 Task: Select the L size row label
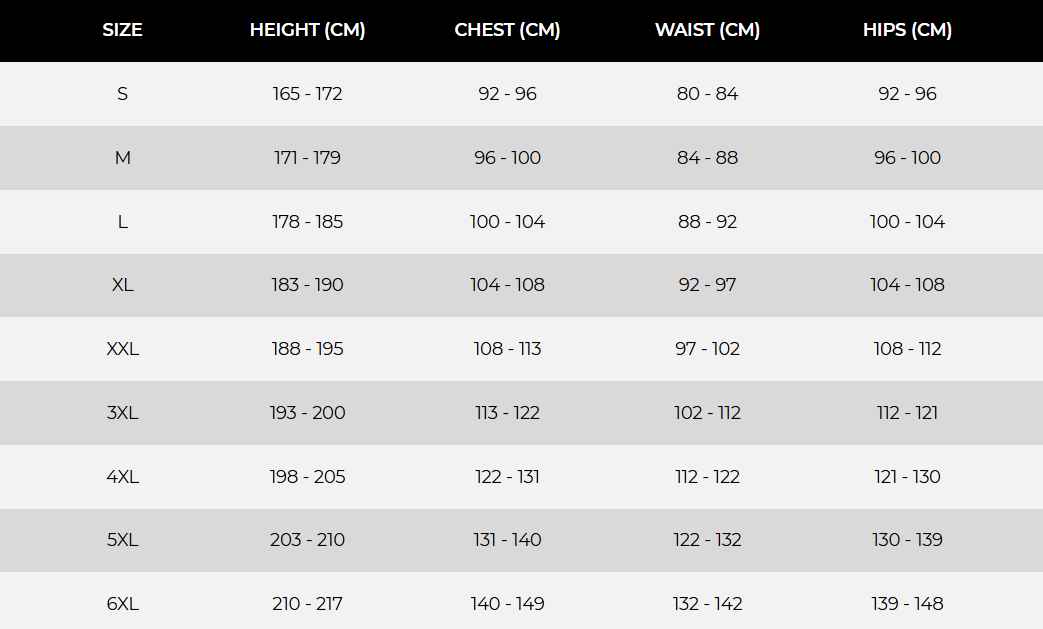pyautogui.click(x=122, y=222)
